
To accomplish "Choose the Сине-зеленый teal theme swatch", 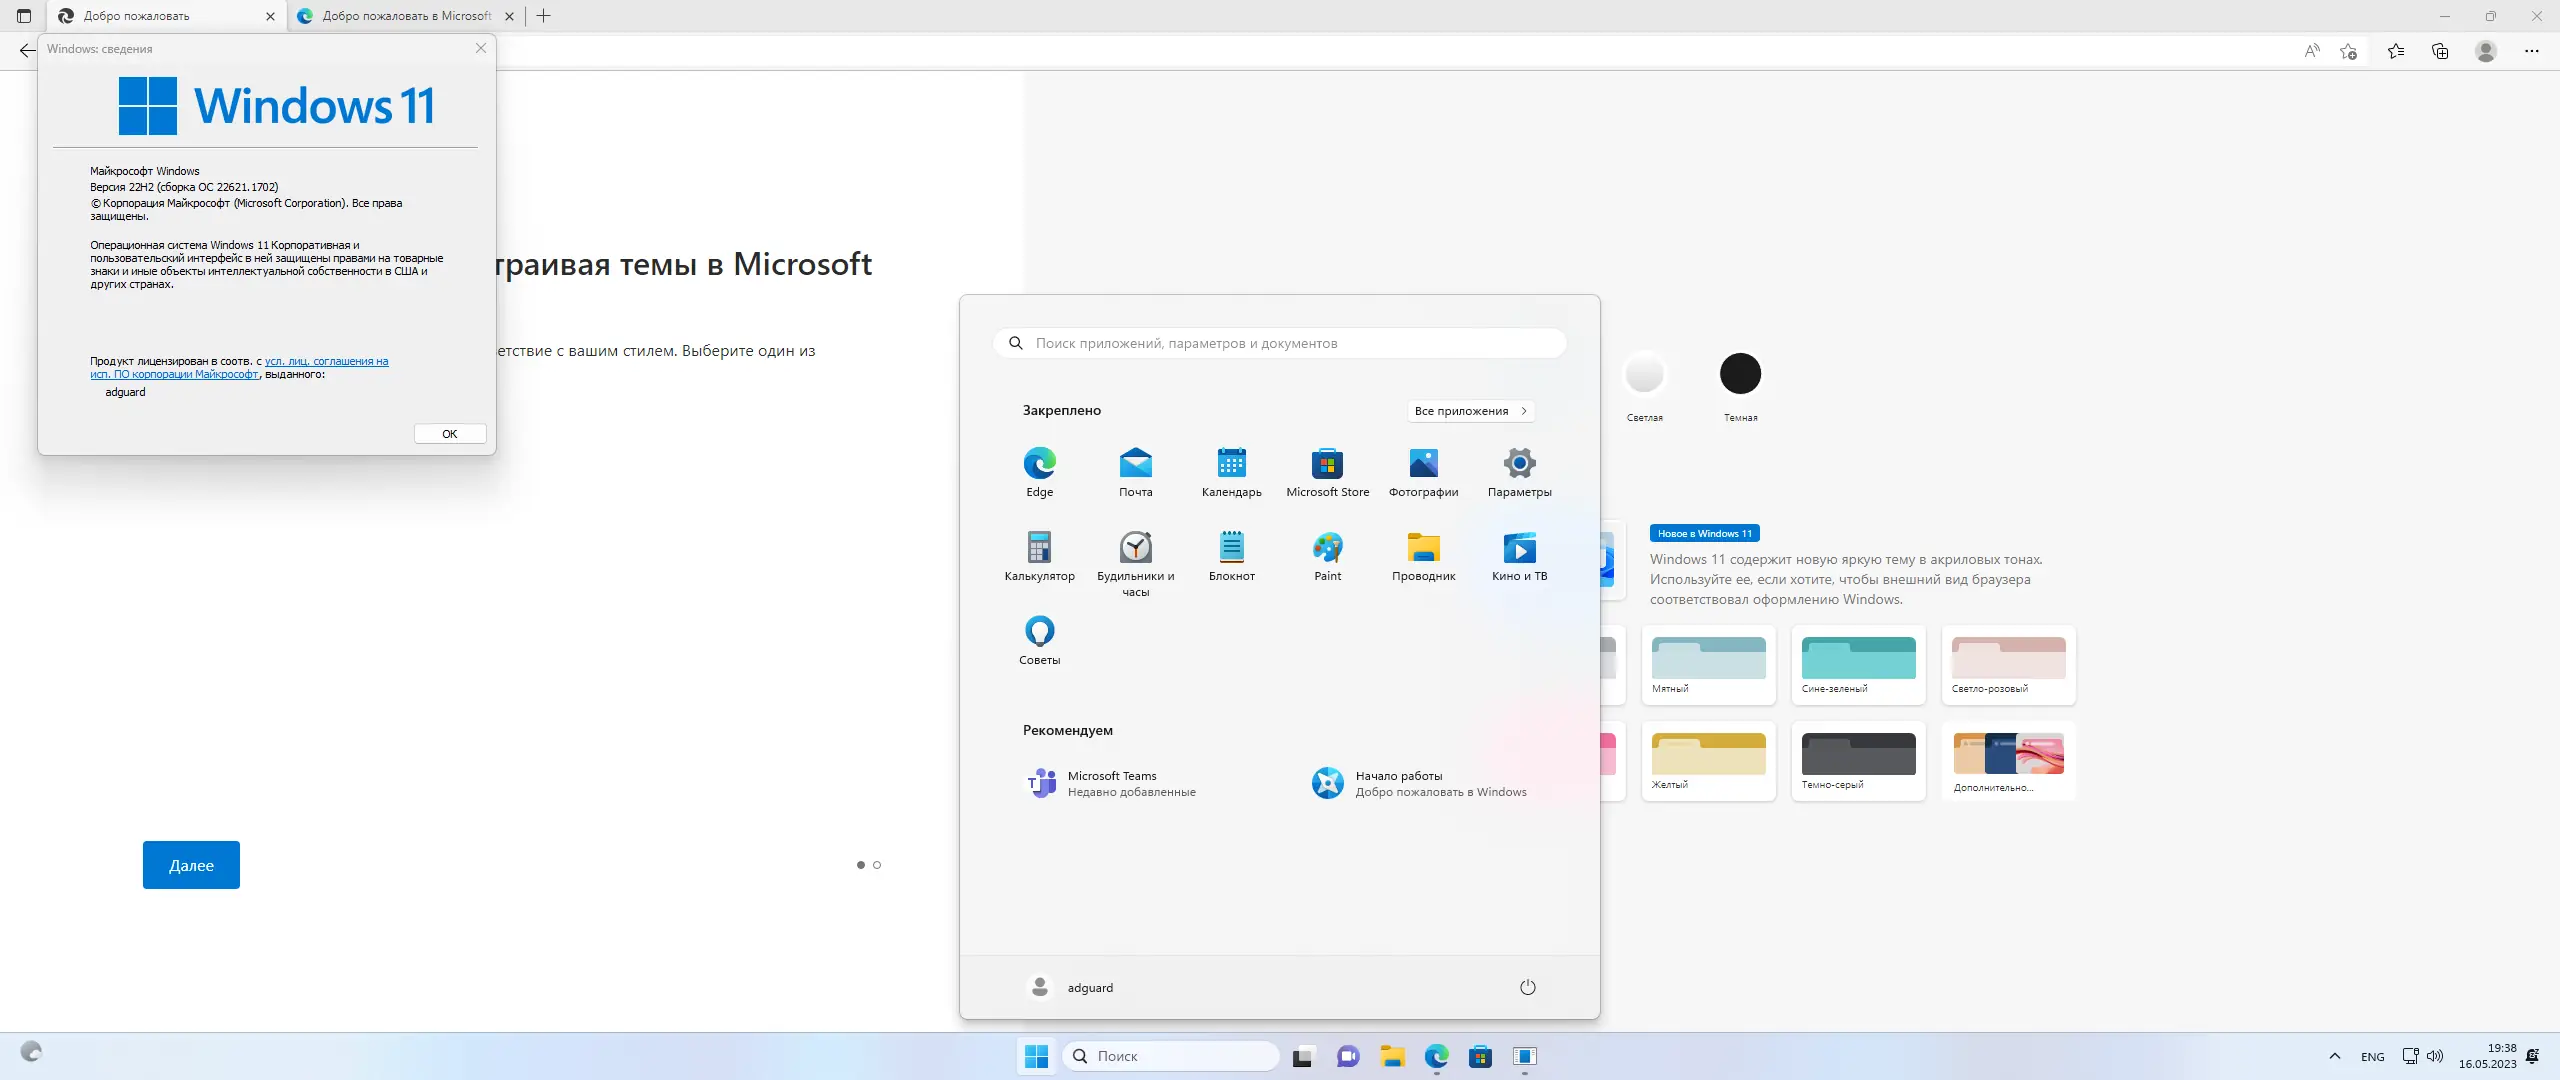I will point(1858,660).
